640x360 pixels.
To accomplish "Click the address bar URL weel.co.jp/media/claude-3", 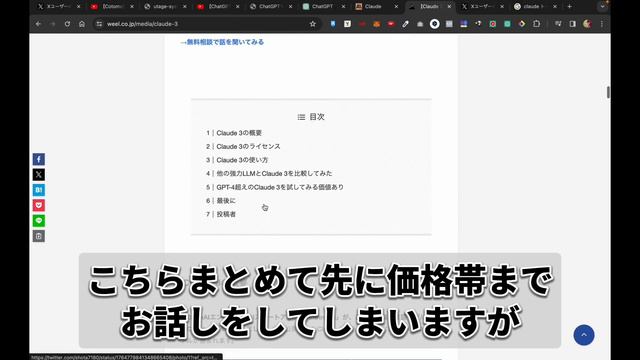I will [x=142, y=24].
